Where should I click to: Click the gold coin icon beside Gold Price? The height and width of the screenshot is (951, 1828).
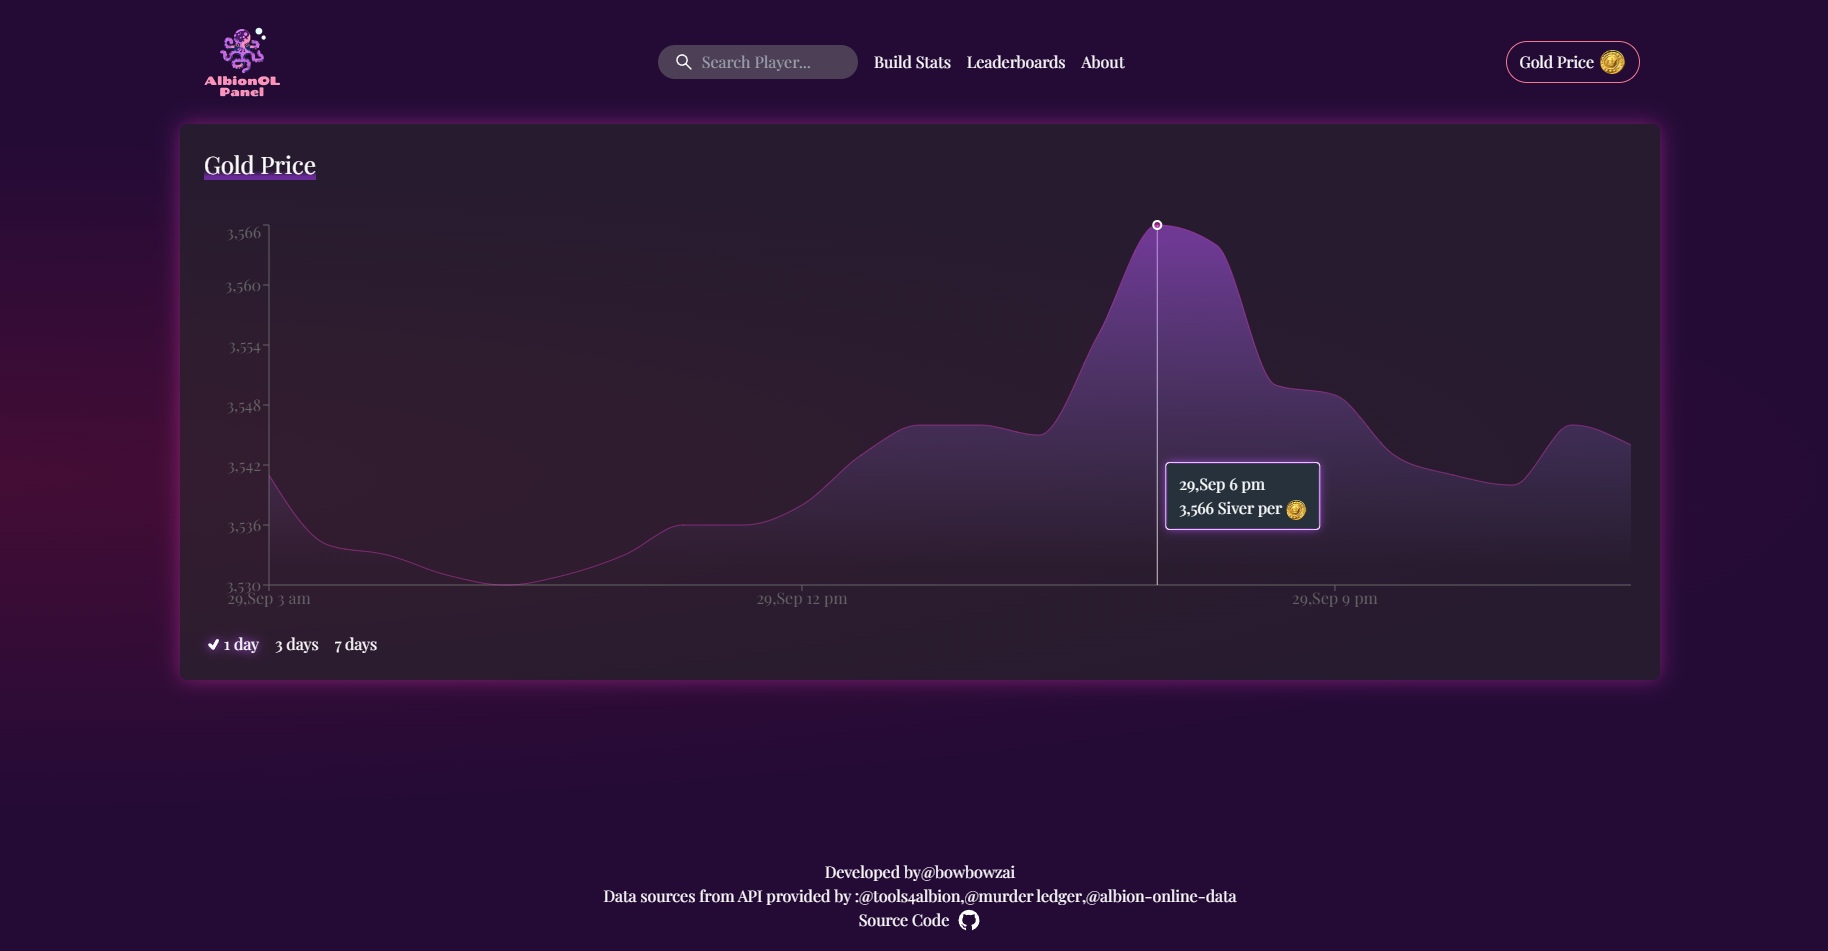click(x=1612, y=61)
